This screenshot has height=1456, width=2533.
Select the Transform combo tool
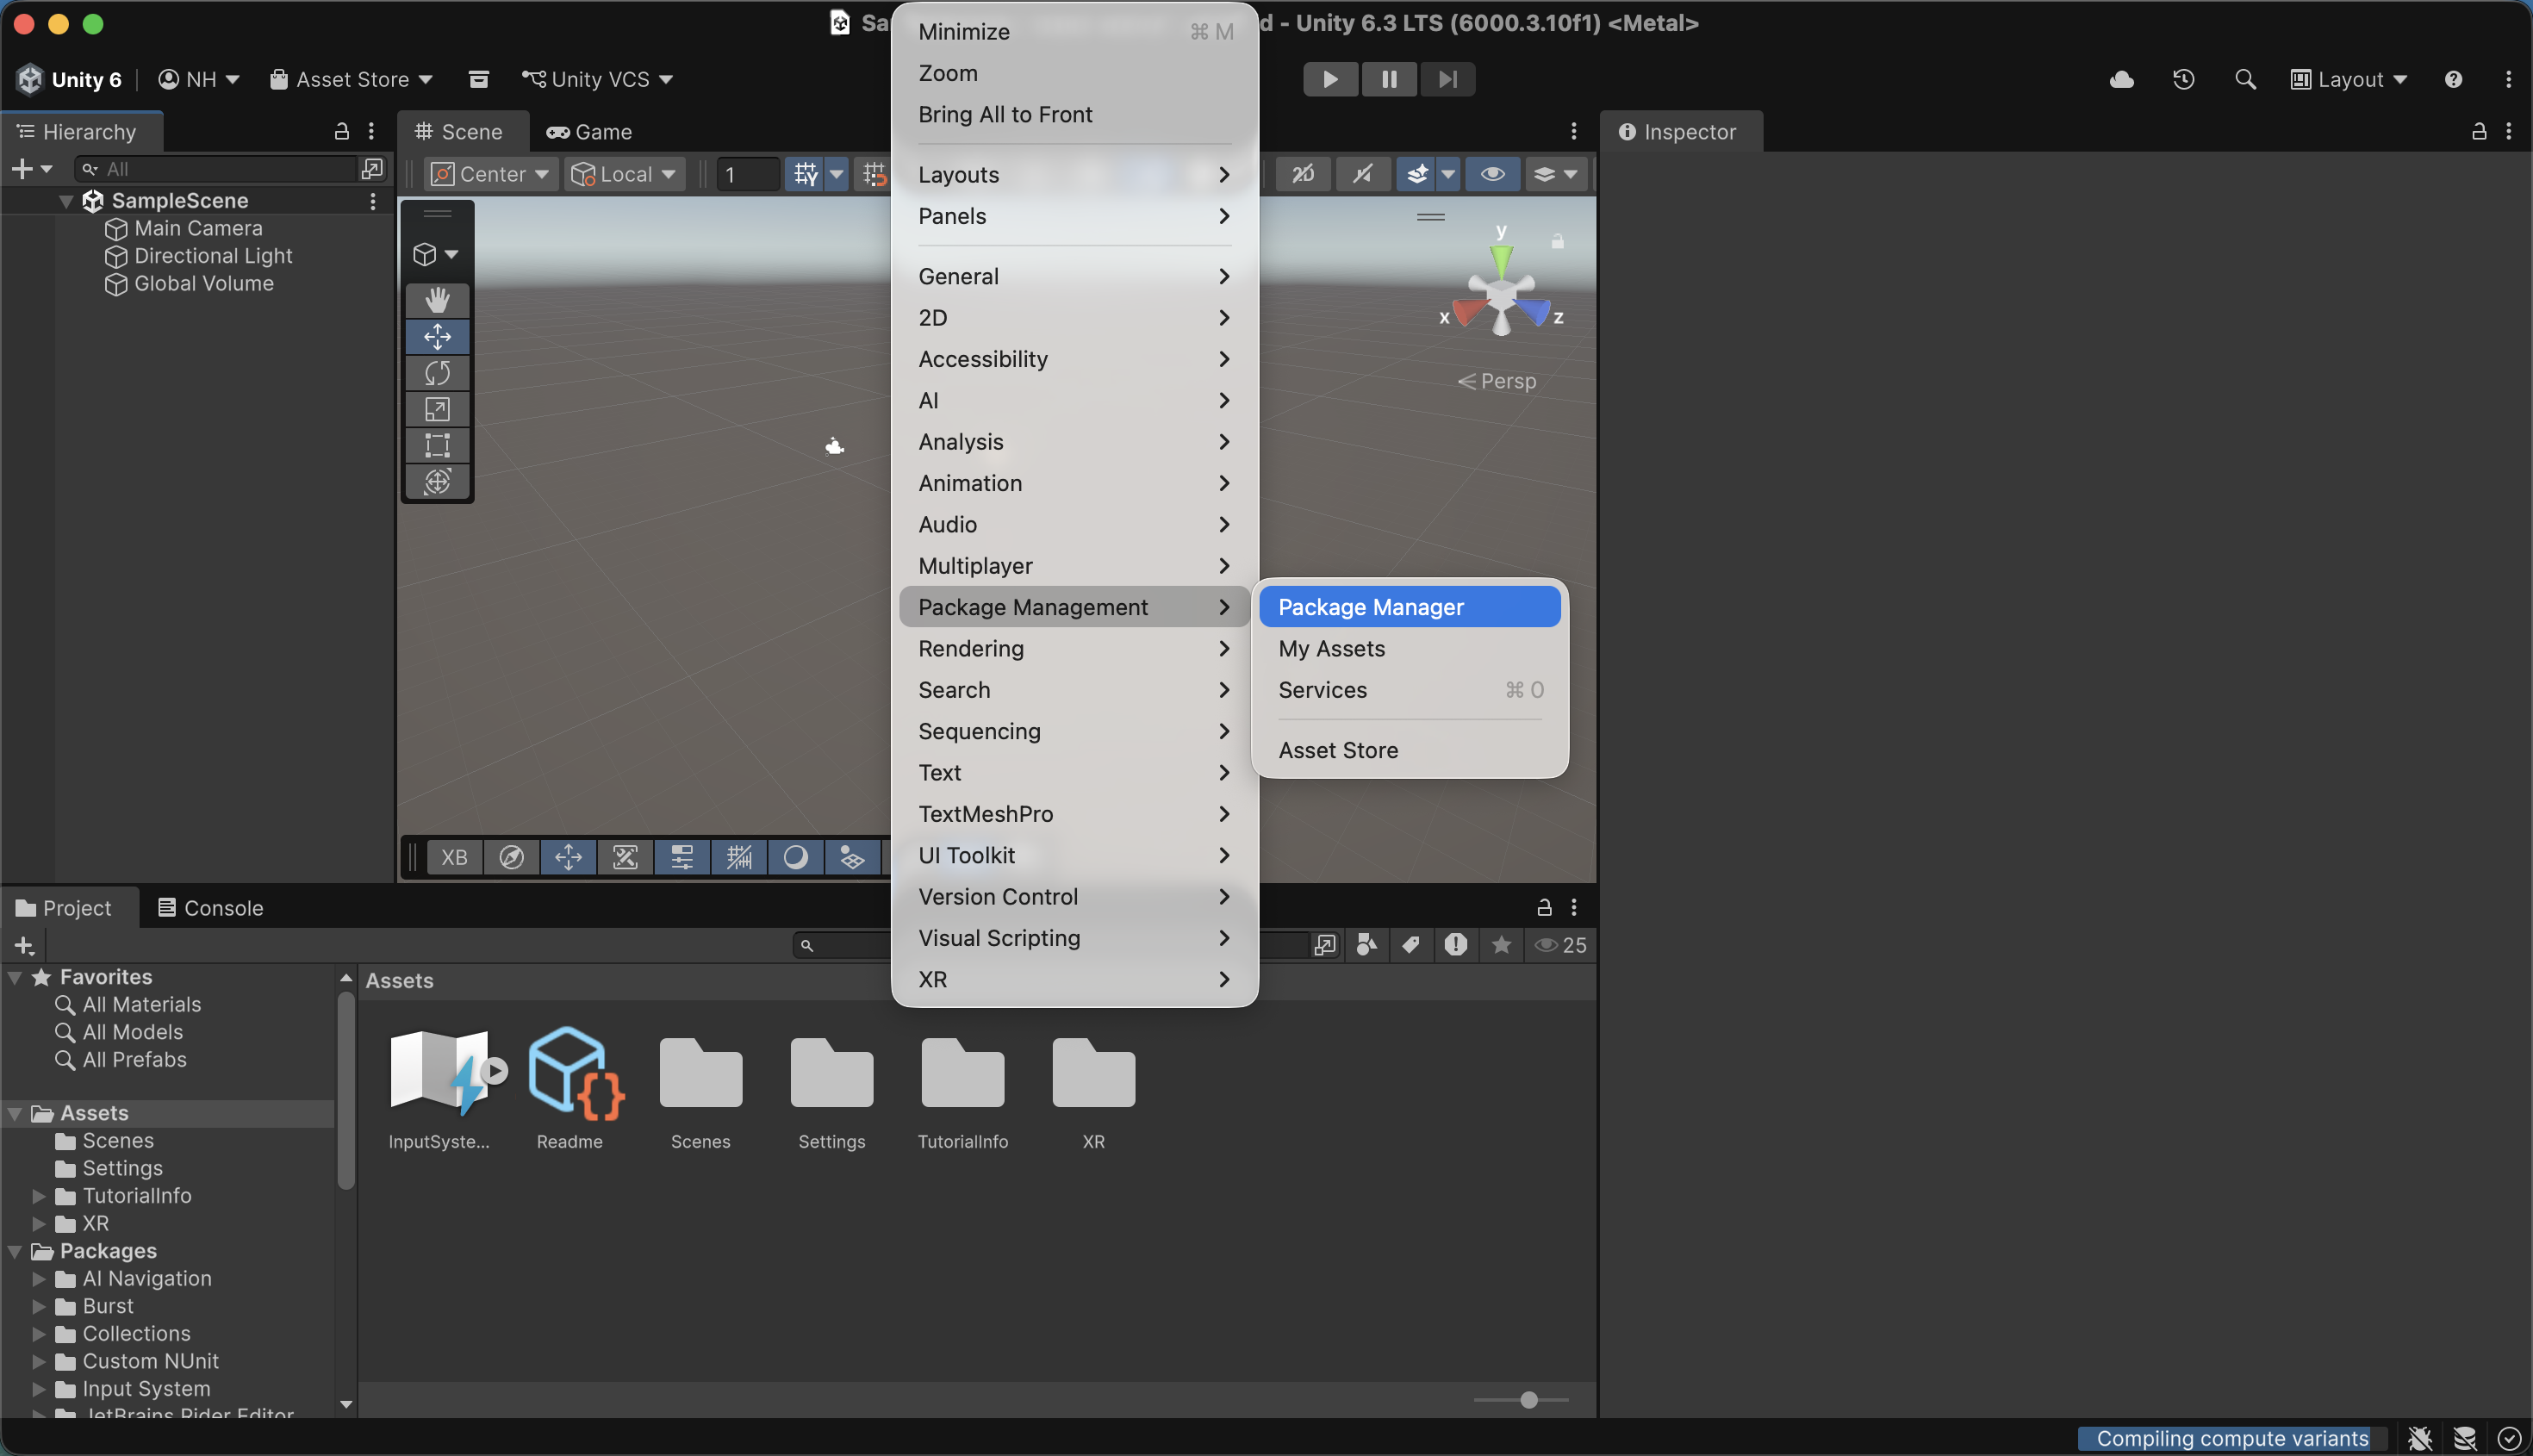(x=437, y=481)
